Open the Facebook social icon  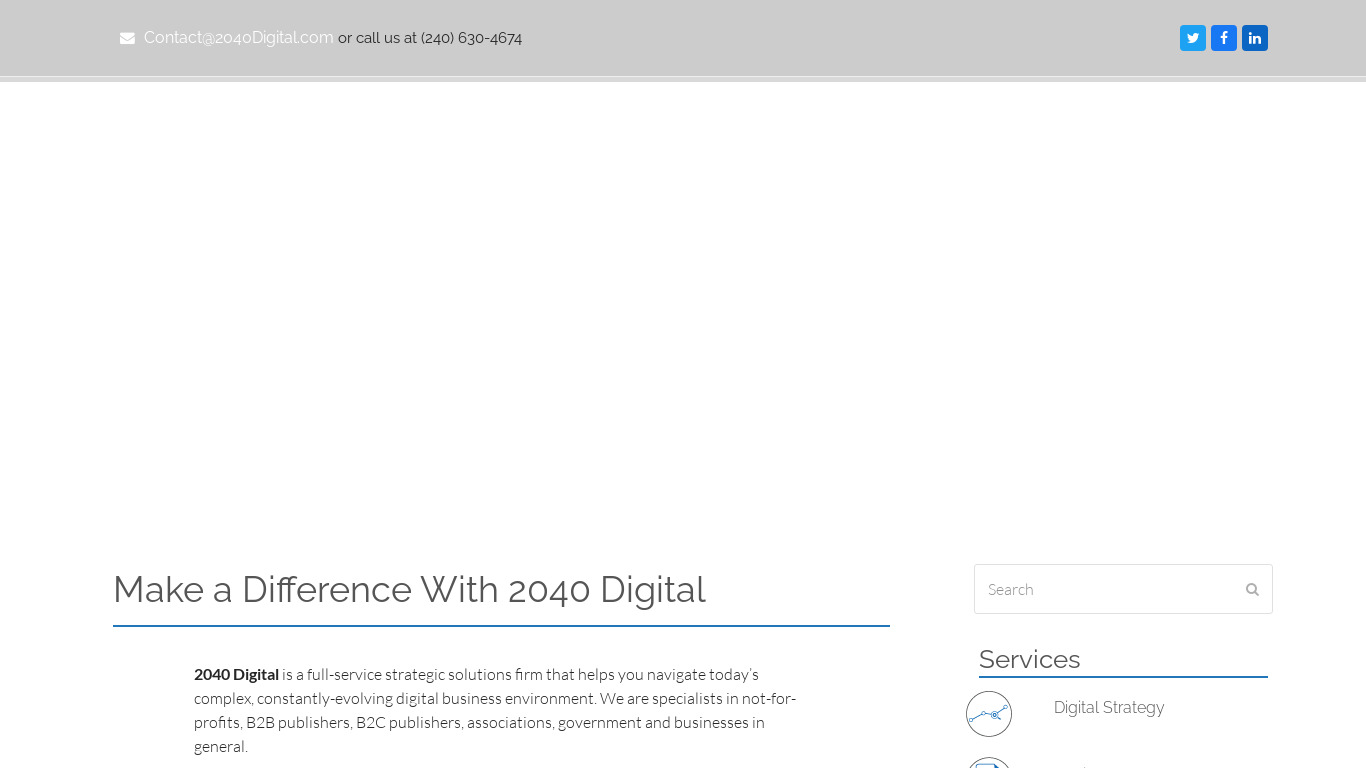tap(1224, 38)
